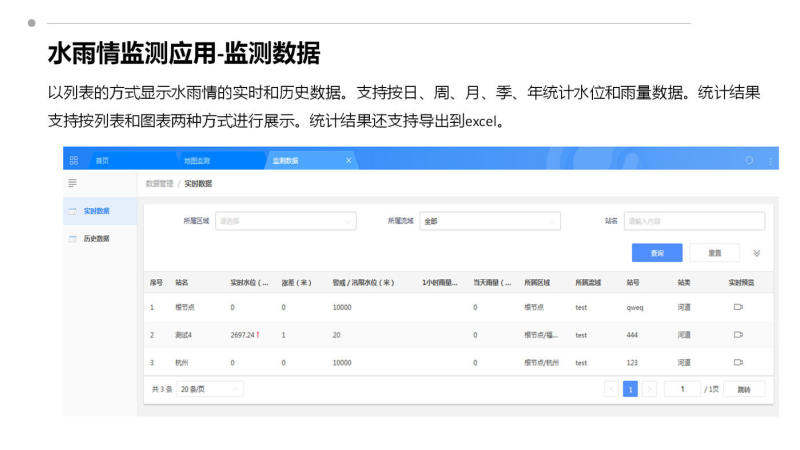Click the circular user icon at top right
Viewport: 800px width, 450px height.
[749, 160]
